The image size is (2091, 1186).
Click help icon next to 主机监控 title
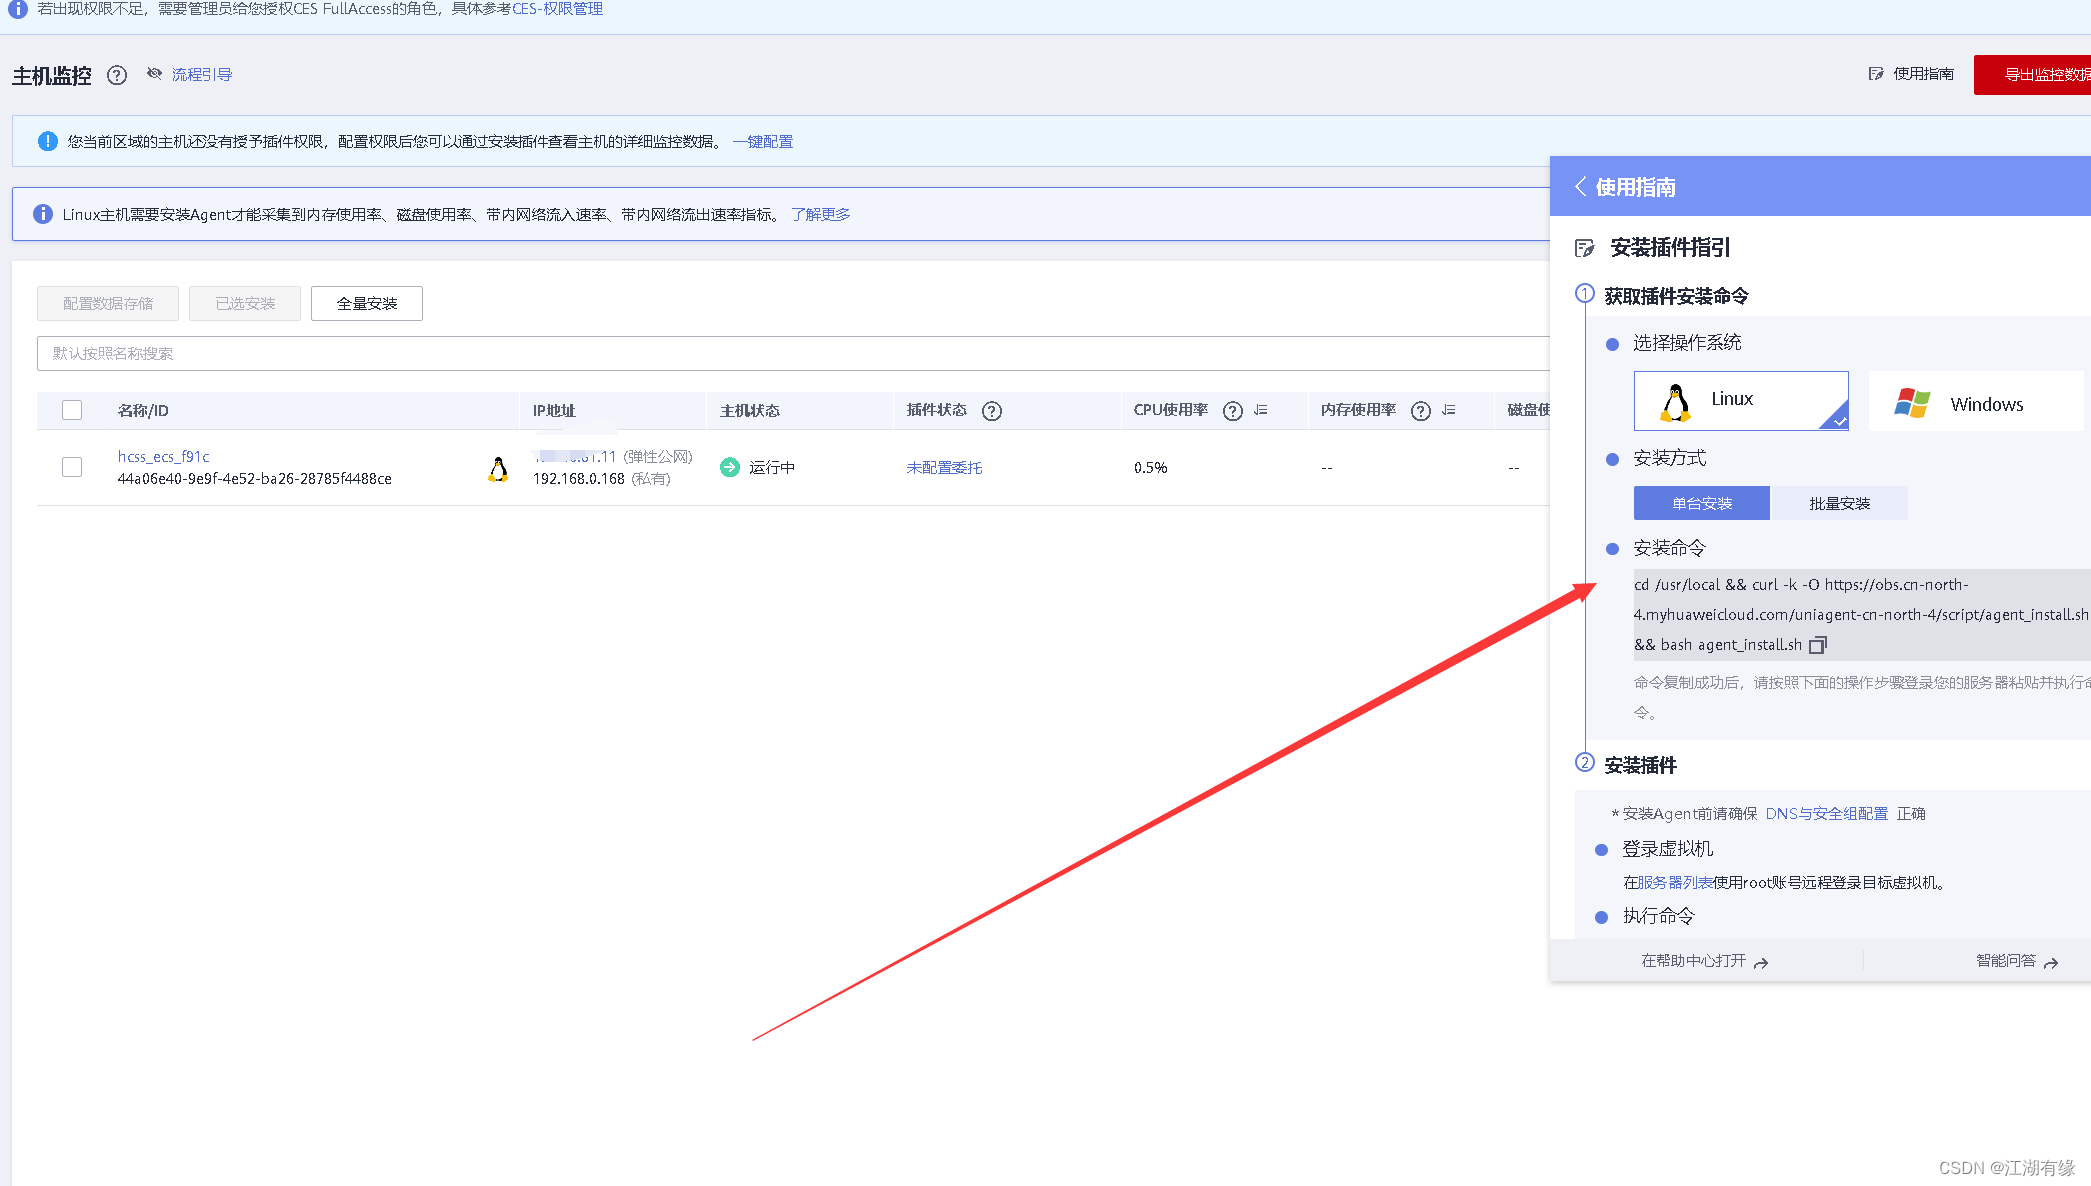point(117,75)
